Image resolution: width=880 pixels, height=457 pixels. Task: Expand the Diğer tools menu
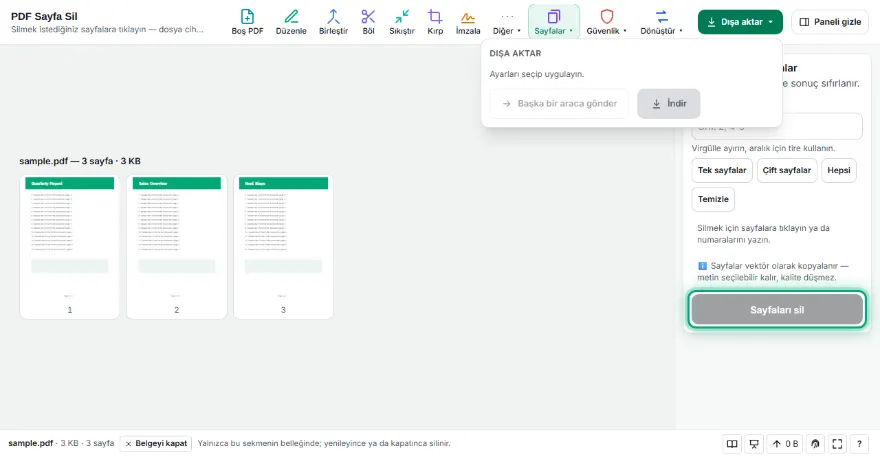pyautogui.click(x=507, y=22)
